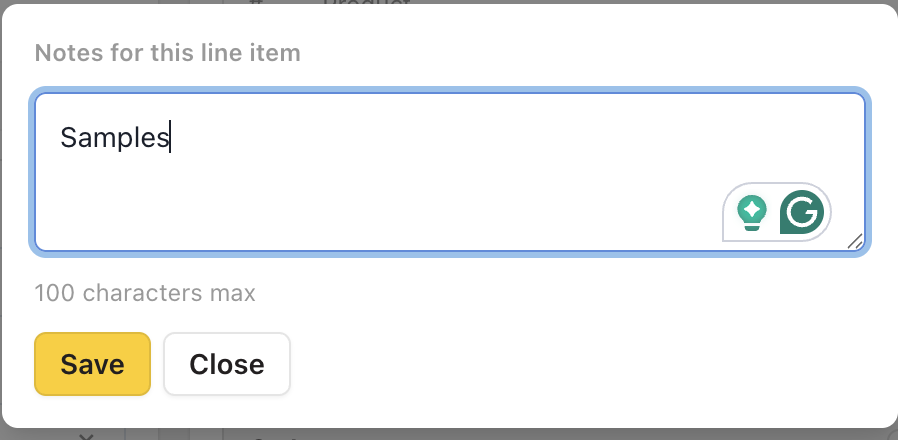
Task: Save the line item note
Action: (x=92, y=364)
